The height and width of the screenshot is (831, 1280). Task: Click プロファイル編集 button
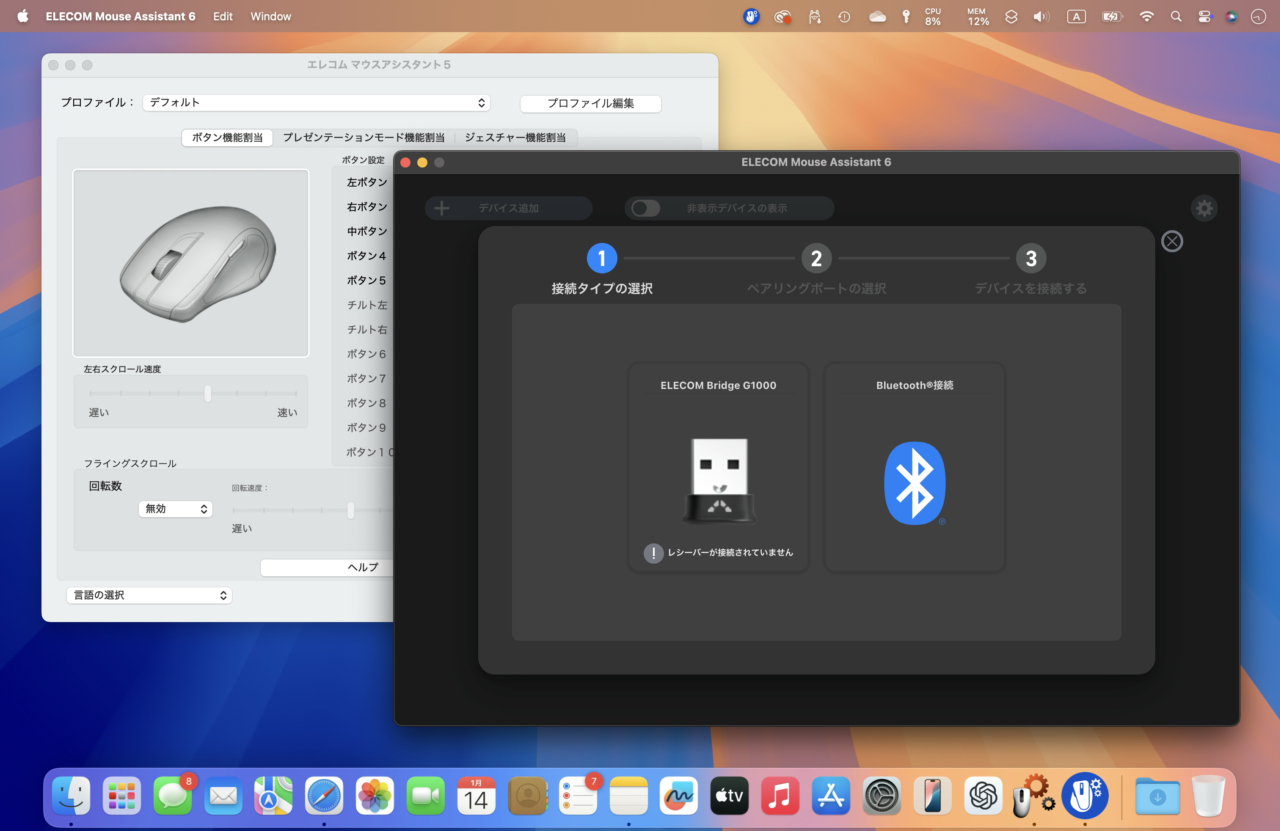(590, 103)
